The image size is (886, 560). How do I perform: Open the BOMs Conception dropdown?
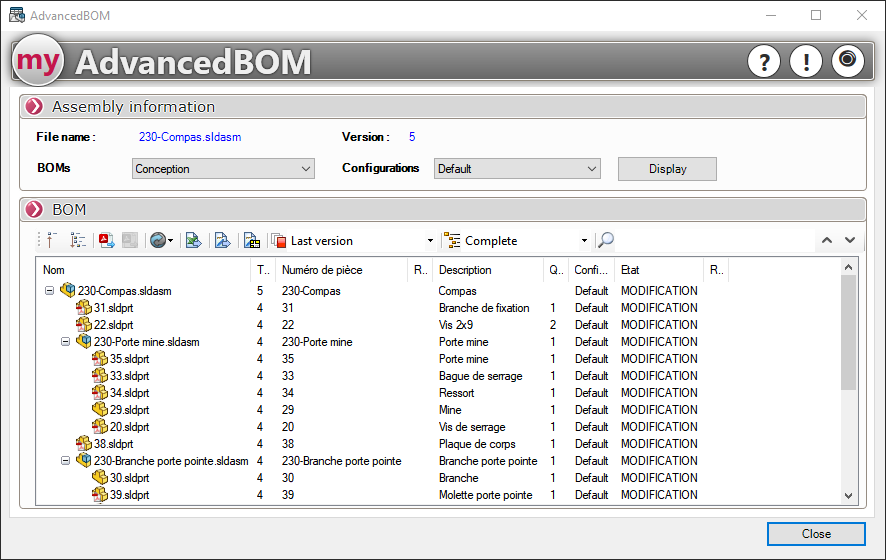click(x=223, y=169)
